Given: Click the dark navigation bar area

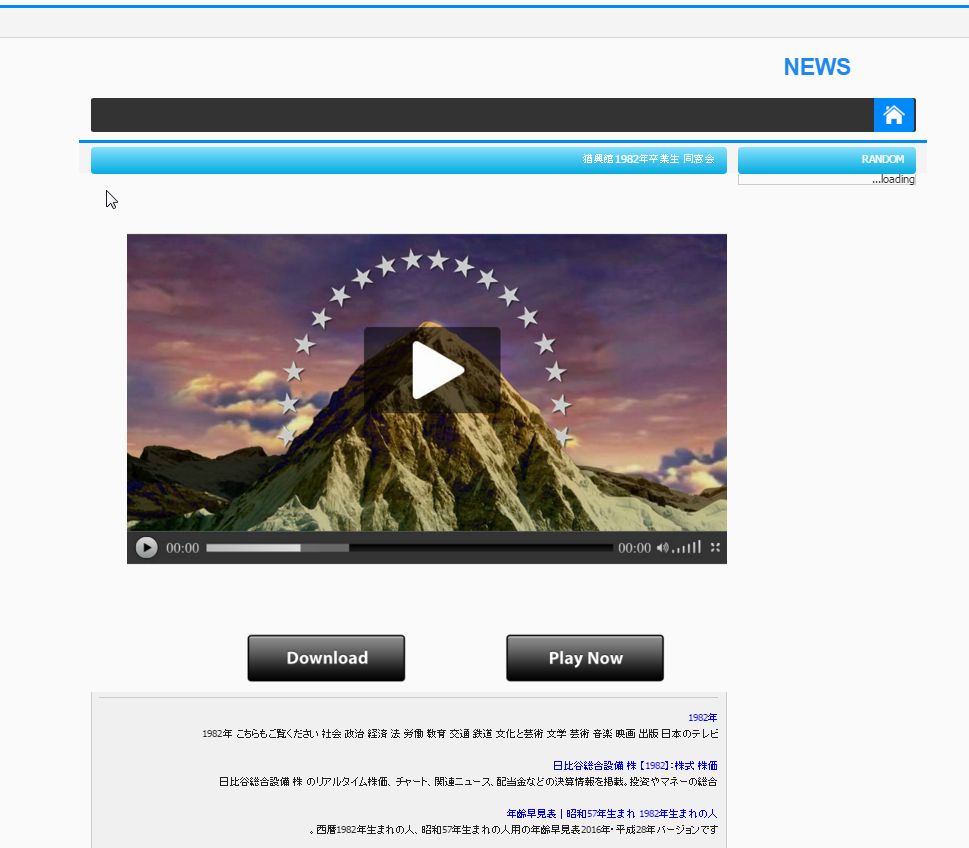Looking at the screenshot, I should 480,115.
